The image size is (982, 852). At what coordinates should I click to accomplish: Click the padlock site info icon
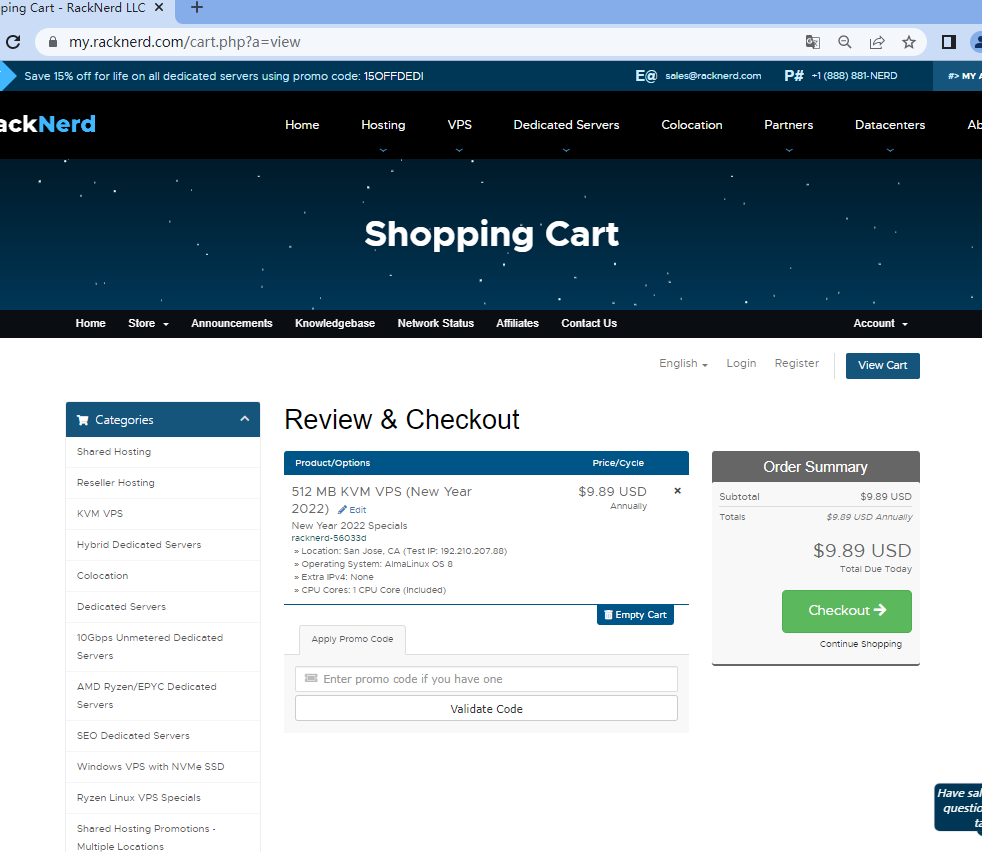(x=53, y=42)
